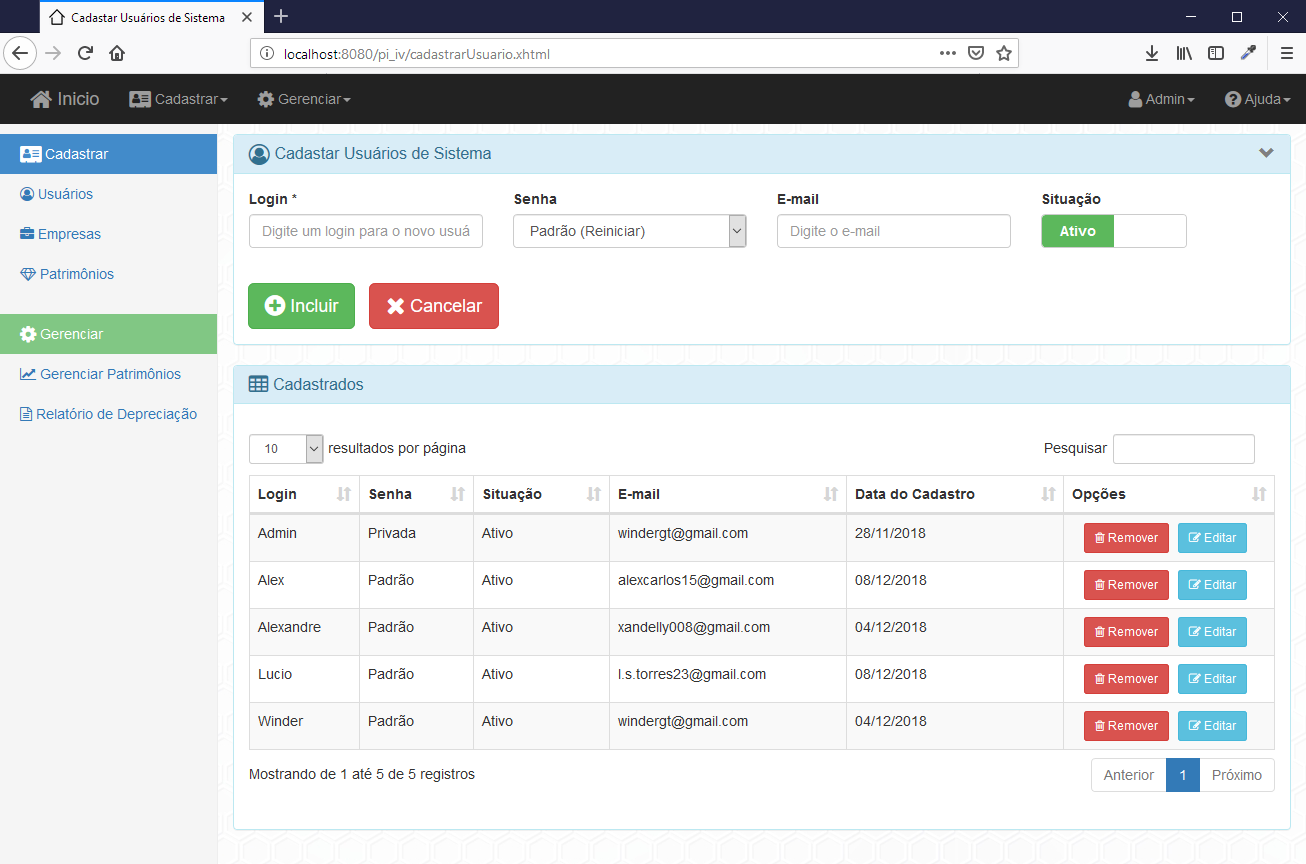The height and width of the screenshot is (864, 1306).
Task: Click the Inicio home icon in navbar
Action: click(41, 99)
